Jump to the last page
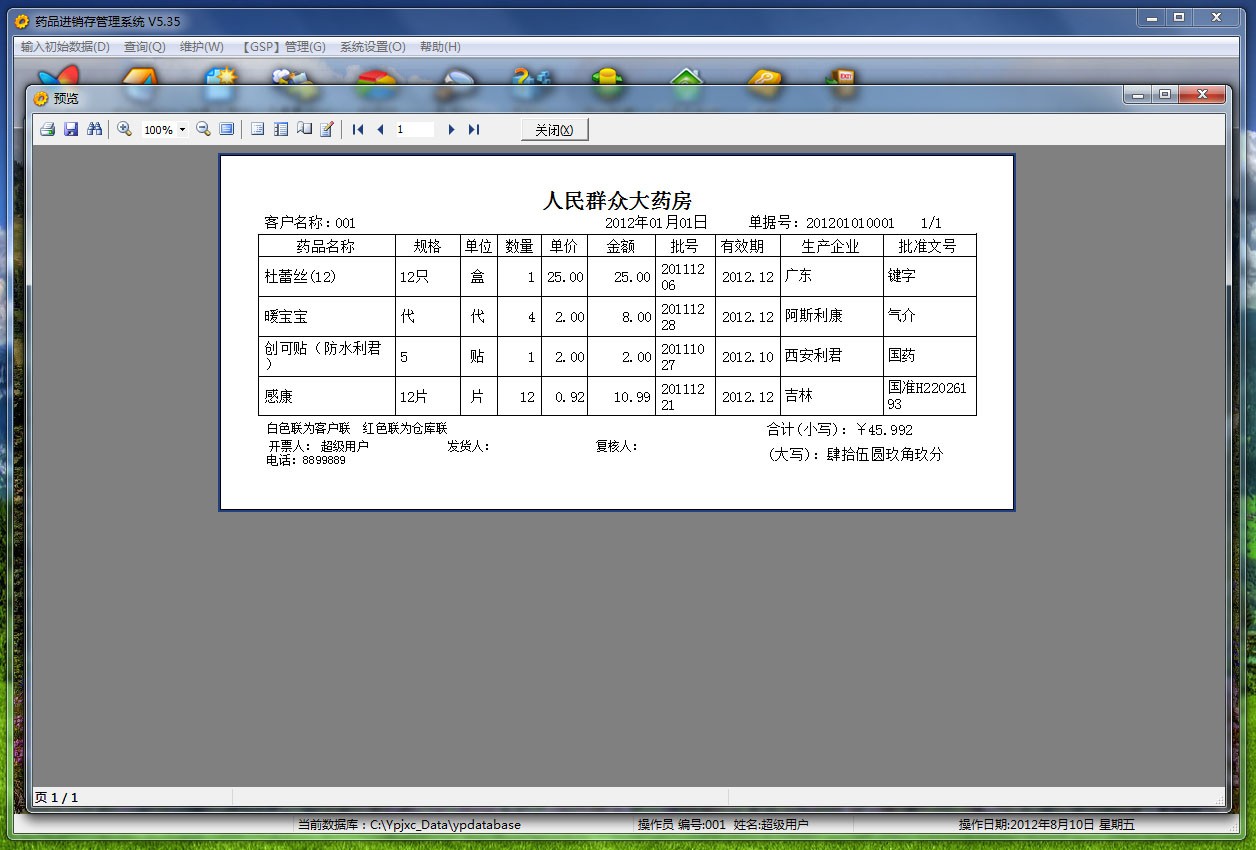Viewport: 1256px width, 850px height. click(474, 129)
